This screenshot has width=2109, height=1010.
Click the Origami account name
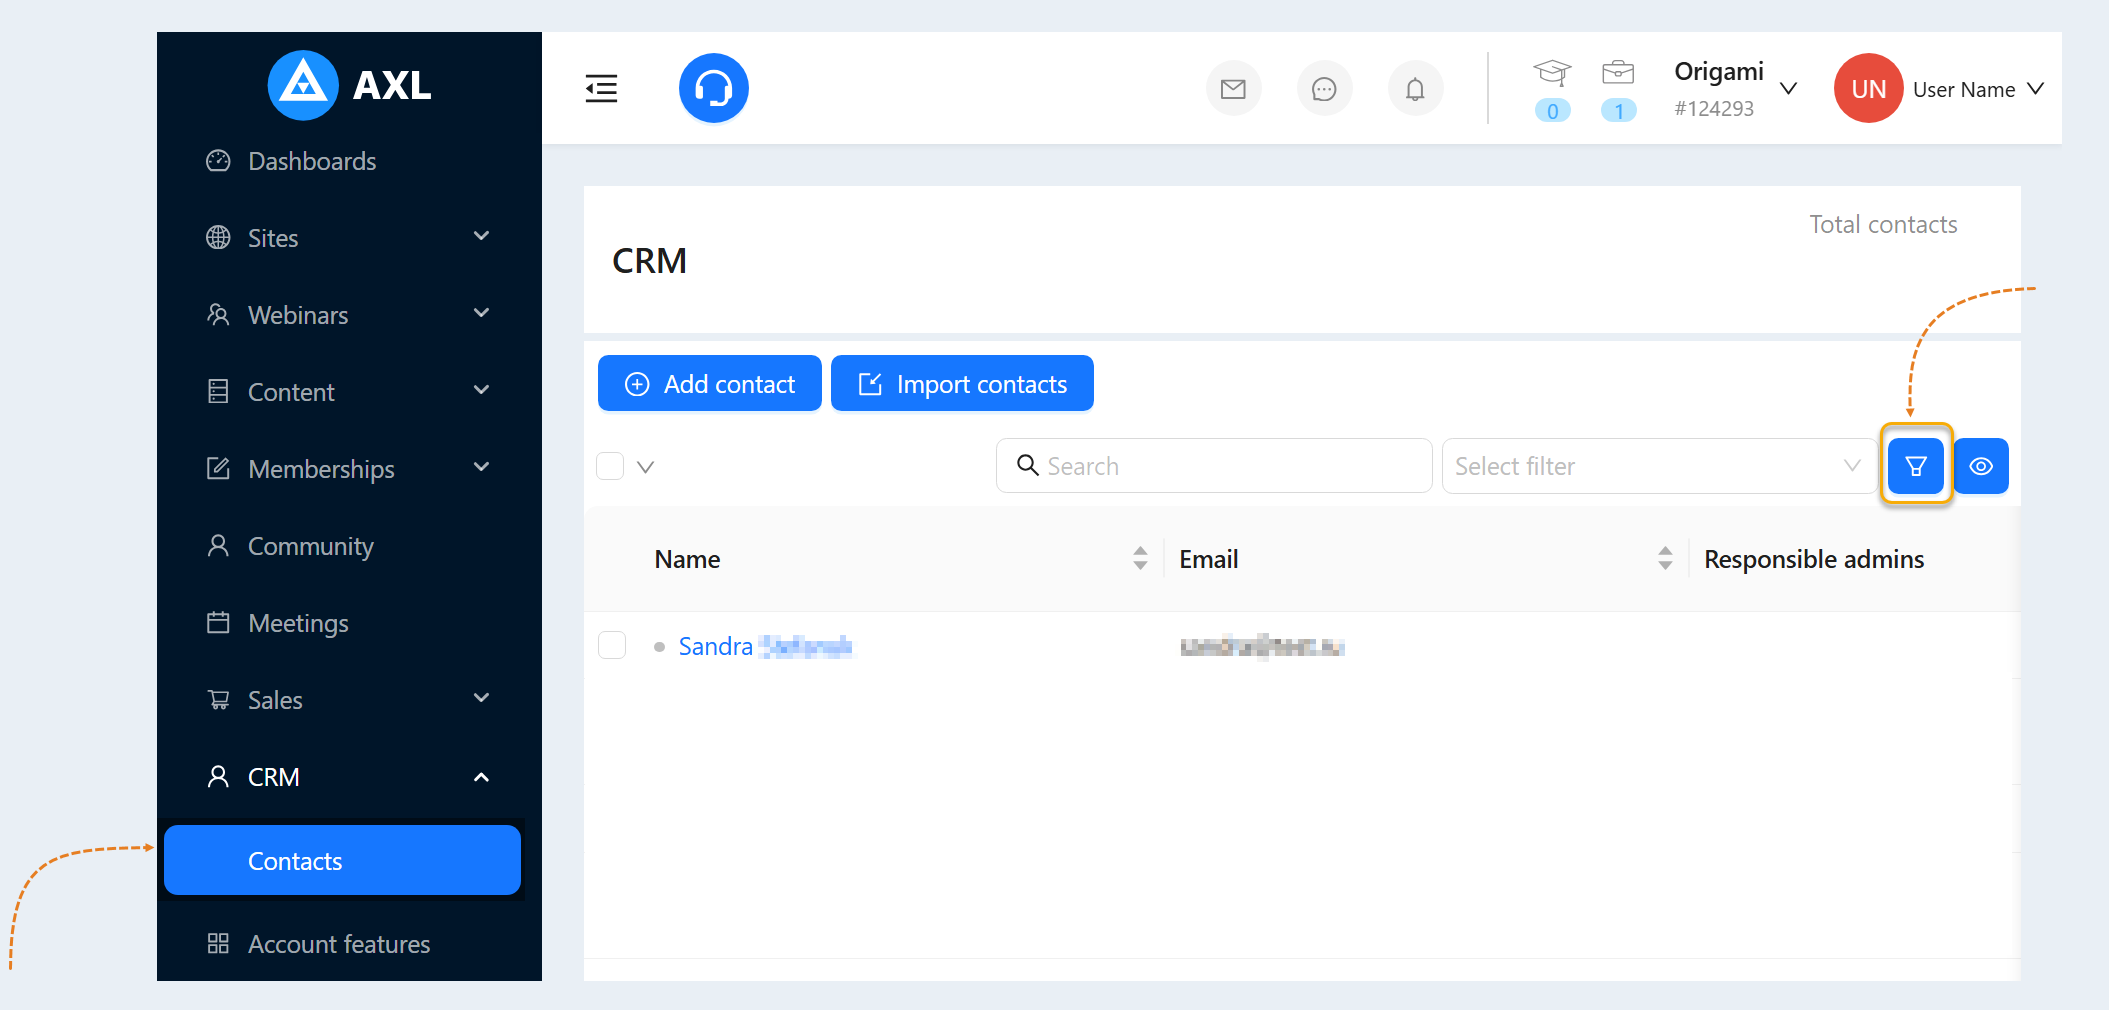point(1719,72)
